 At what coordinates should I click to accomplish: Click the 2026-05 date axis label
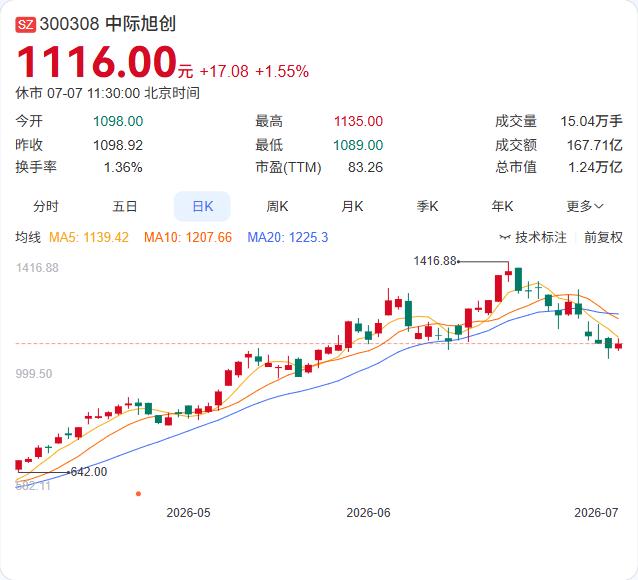pos(188,512)
